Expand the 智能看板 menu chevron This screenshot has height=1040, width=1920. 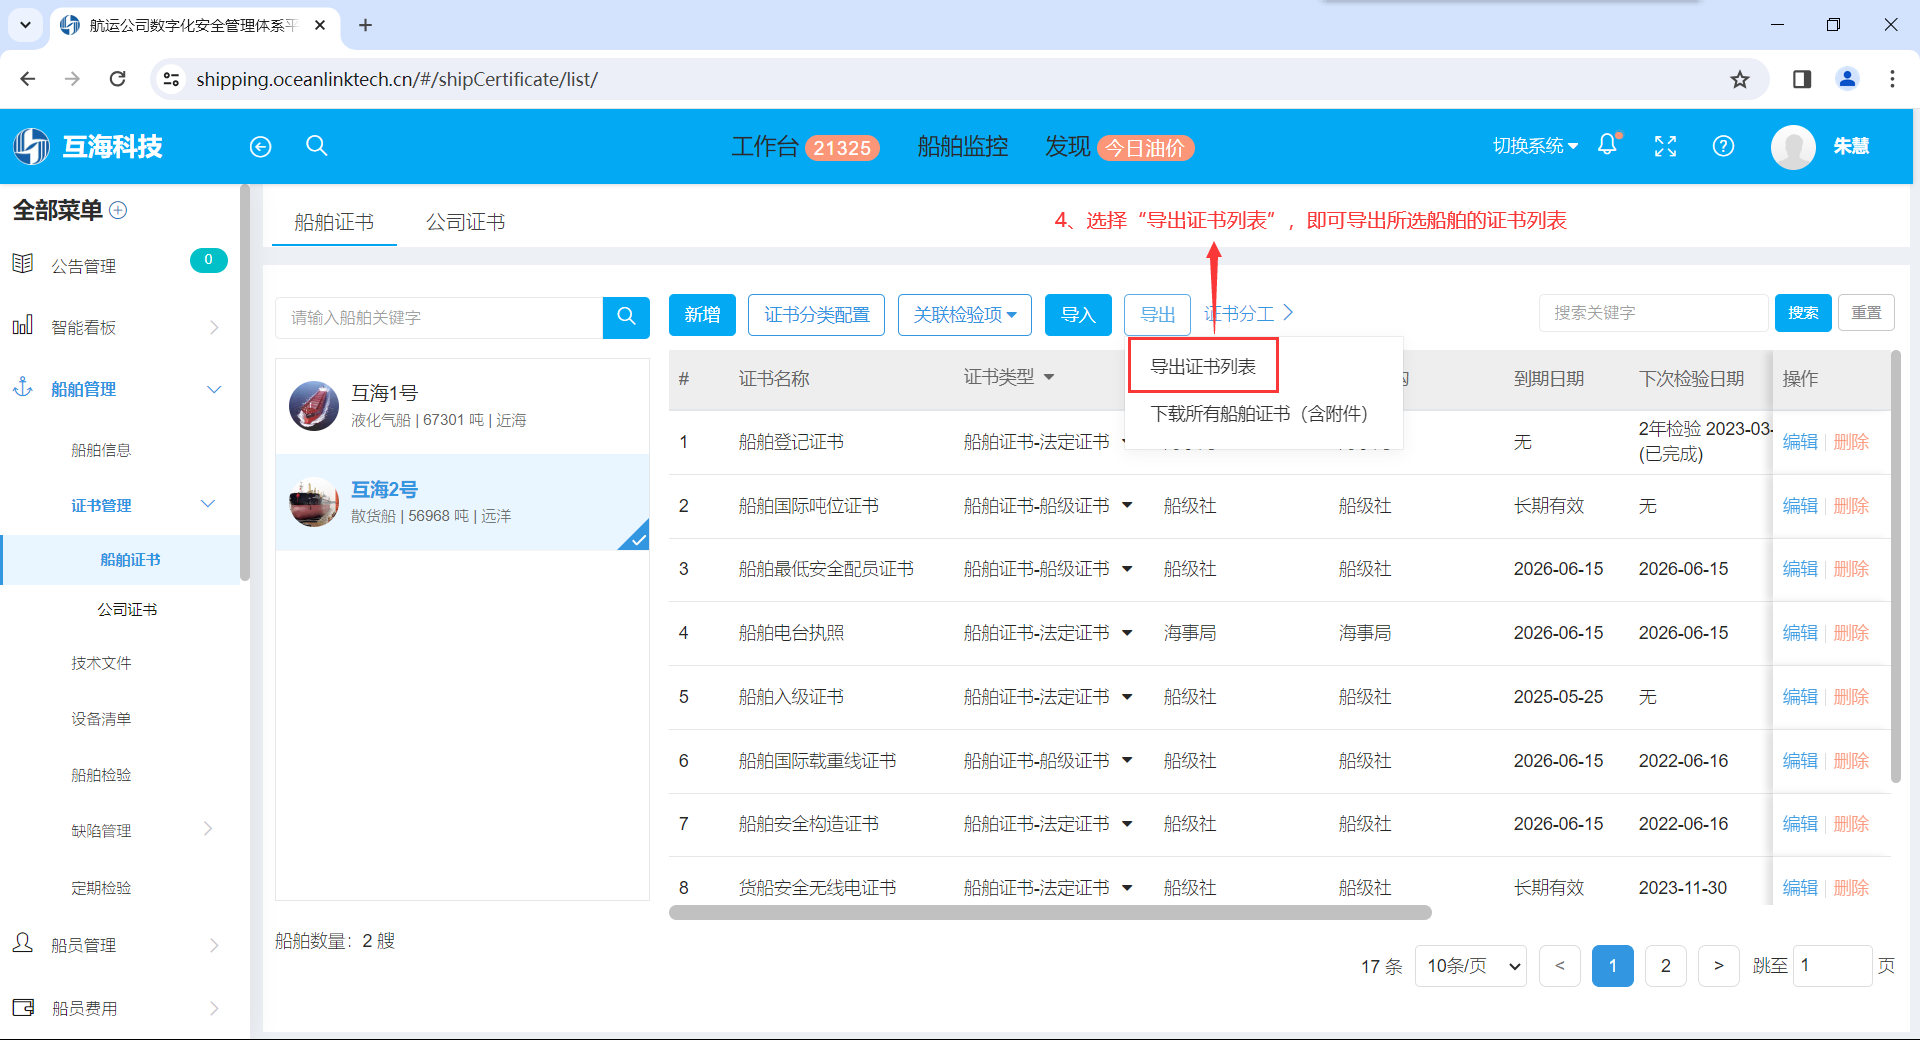(214, 327)
